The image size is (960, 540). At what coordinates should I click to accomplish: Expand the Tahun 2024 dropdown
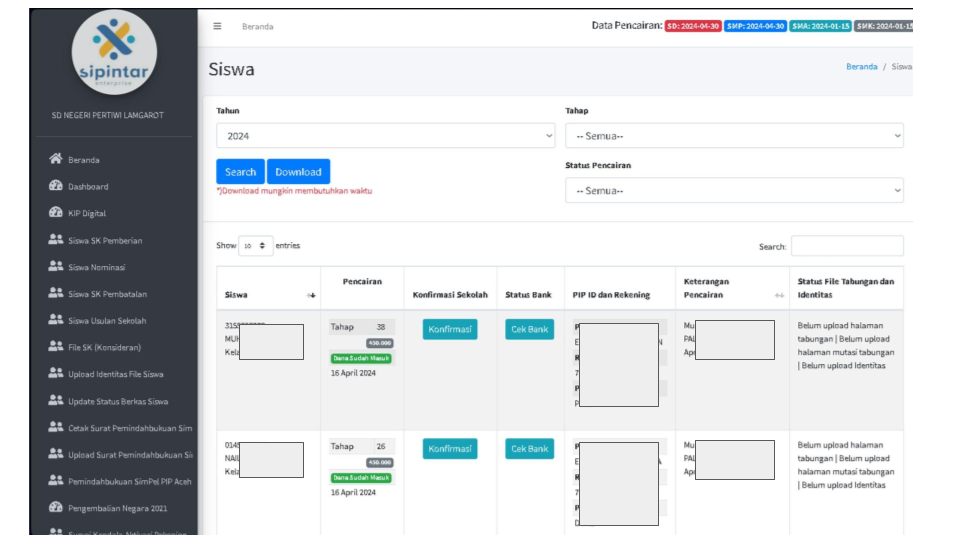pos(385,136)
